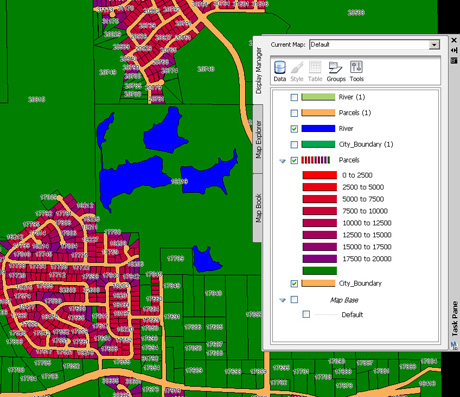This screenshot has width=460, height=397.
Task: Click the 10000 to 12500 range label
Action: [x=367, y=223]
